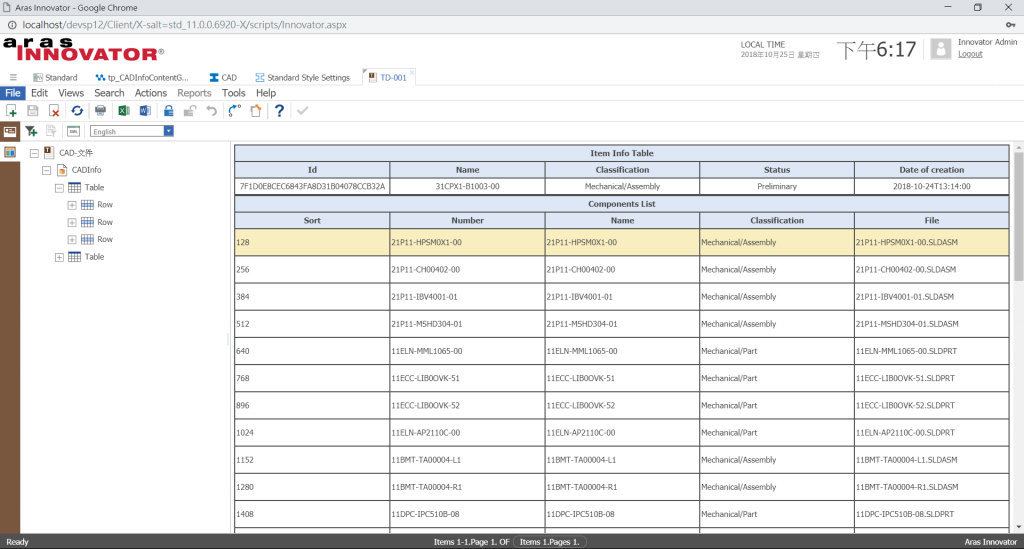The height and width of the screenshot is (549, 1024).
Task: Open the Standard Style Settings tab
Action: [302, 78]
